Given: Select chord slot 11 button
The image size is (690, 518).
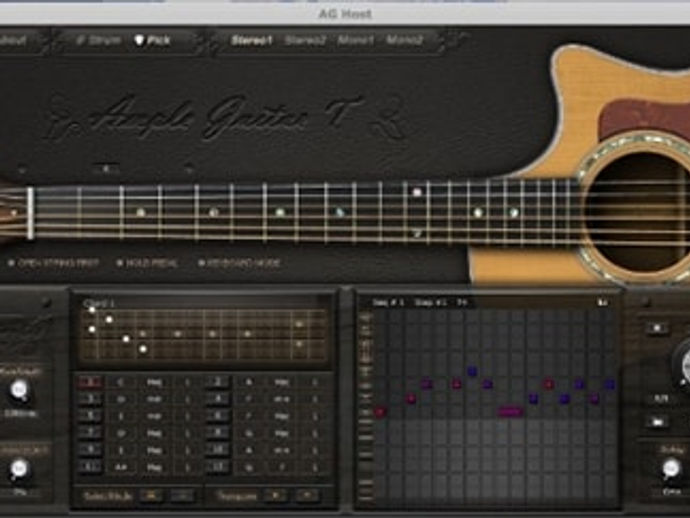Looking at the screenshot, I should pyautogui.click(x=90, y=467).
